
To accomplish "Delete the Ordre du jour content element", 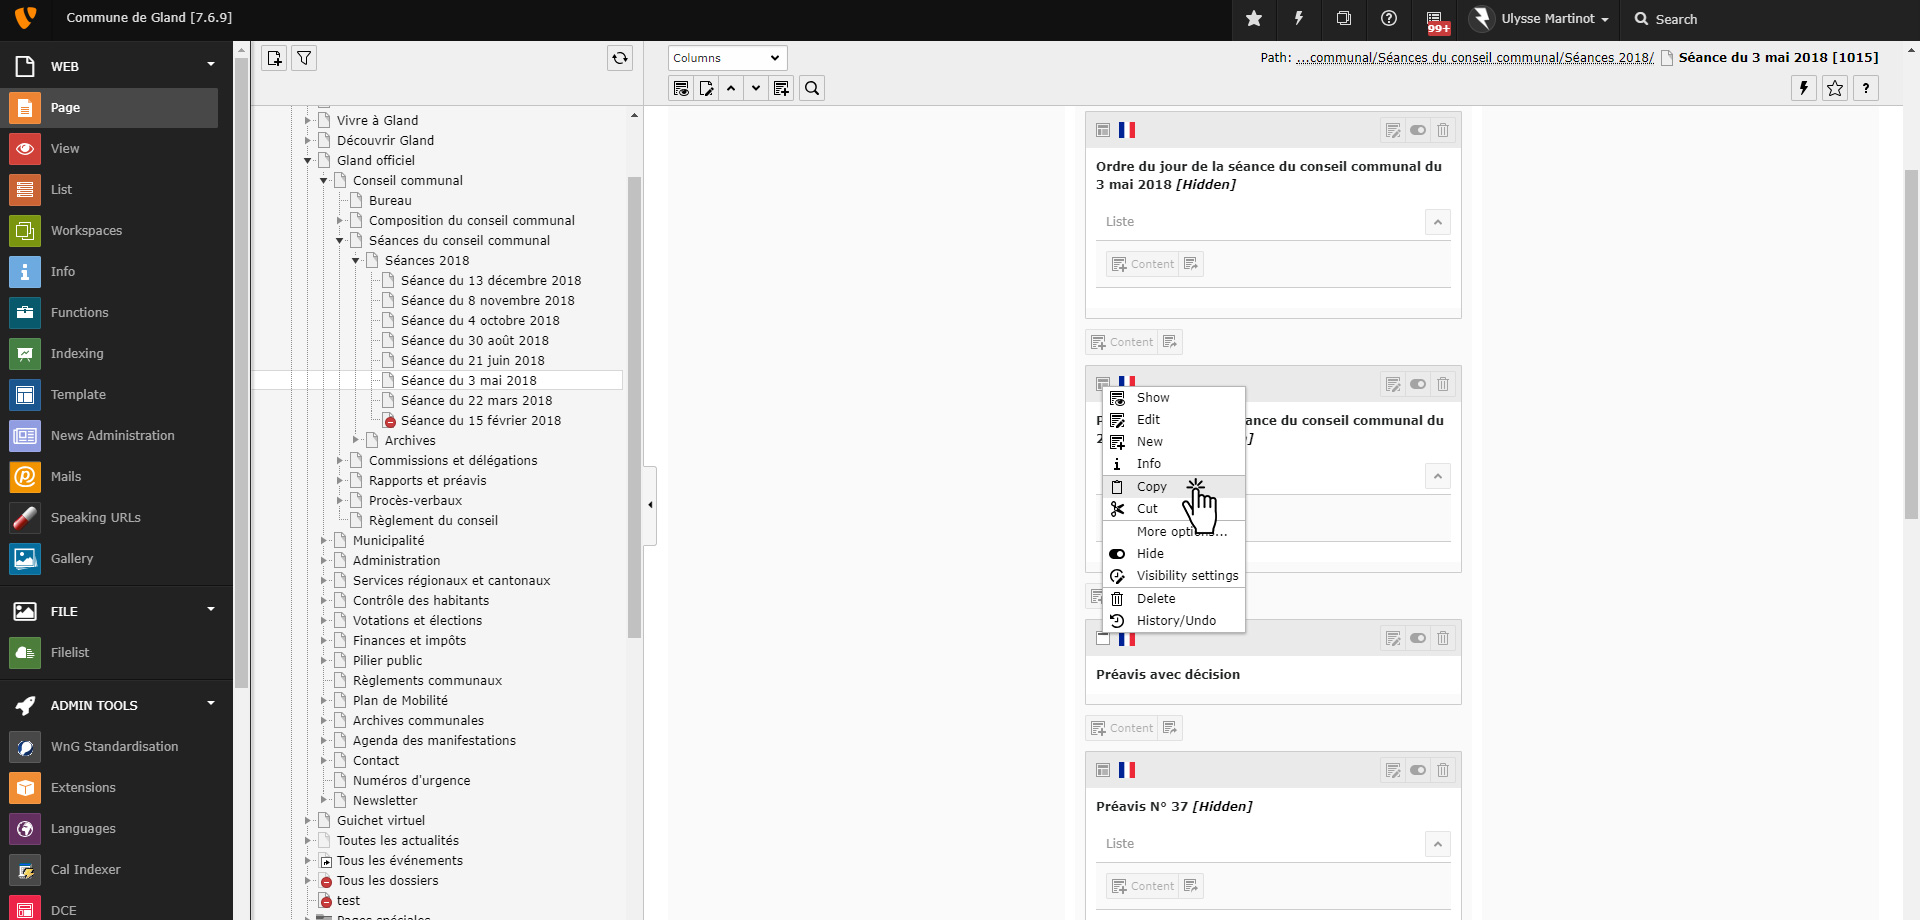I will point(1443,131).
